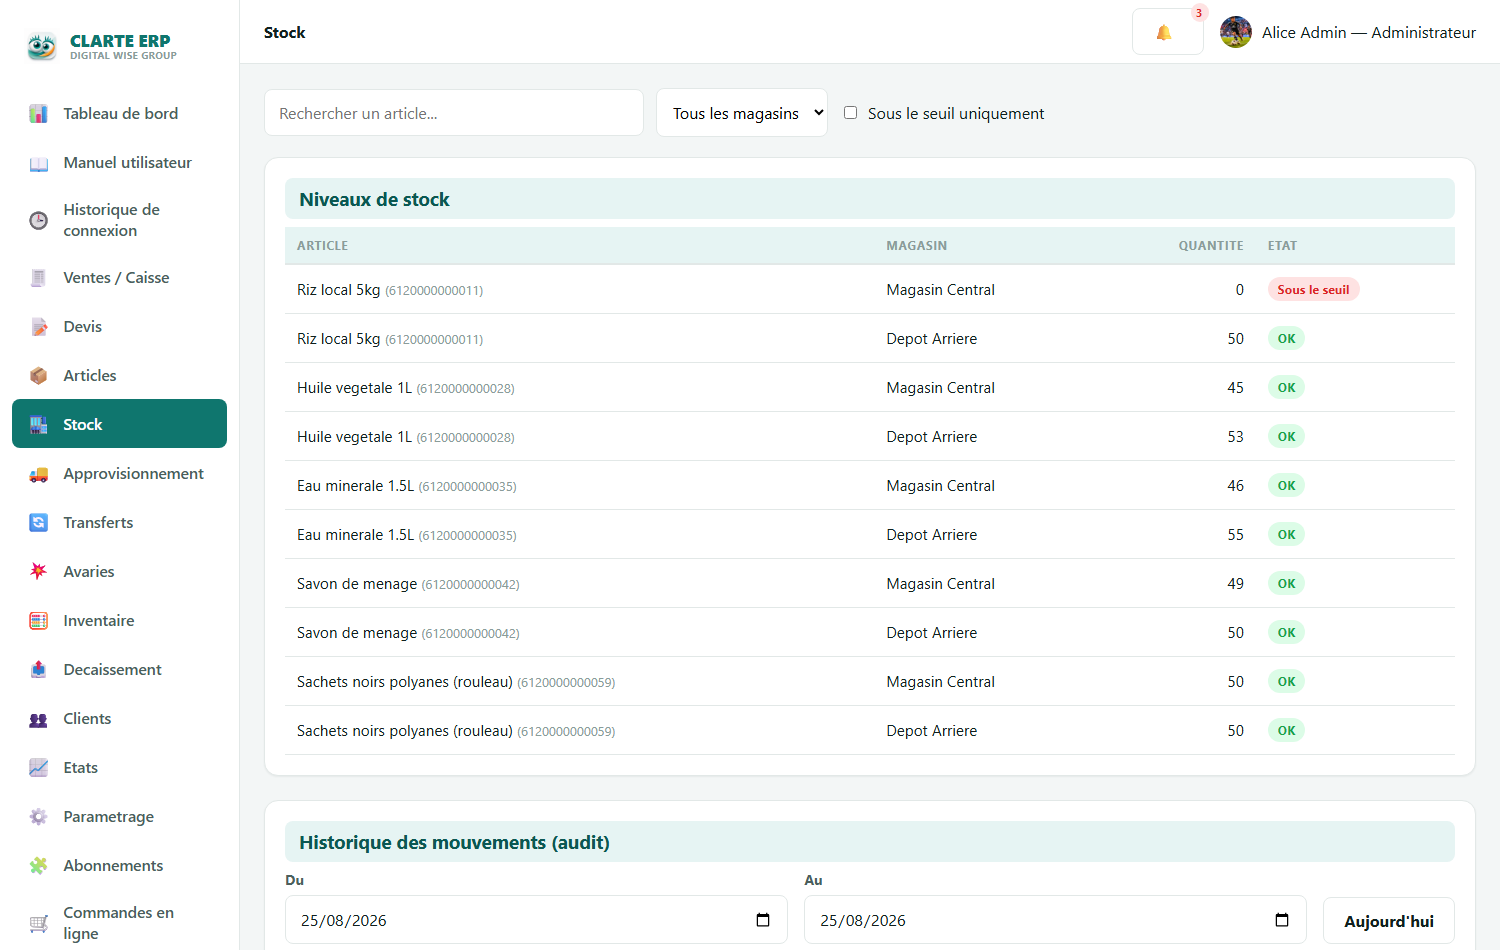Click the MAGASIN column header

tap(916, 246)
